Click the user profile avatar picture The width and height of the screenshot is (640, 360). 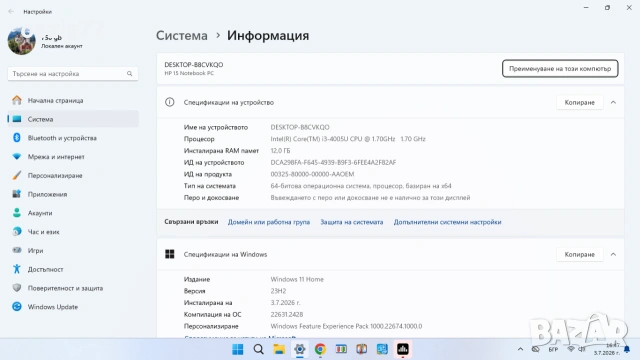click(22, 41)
